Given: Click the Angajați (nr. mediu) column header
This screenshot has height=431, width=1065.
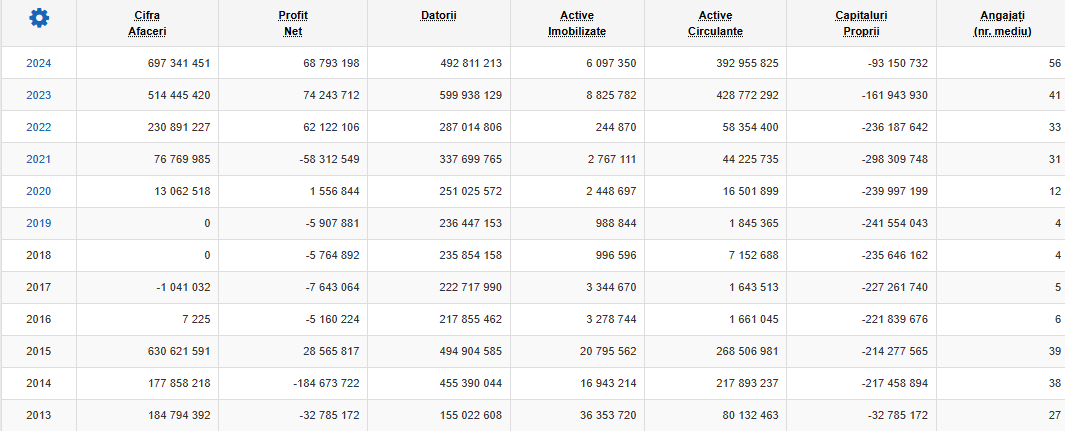Looking at the screenshot, I should click(1002, 23).
